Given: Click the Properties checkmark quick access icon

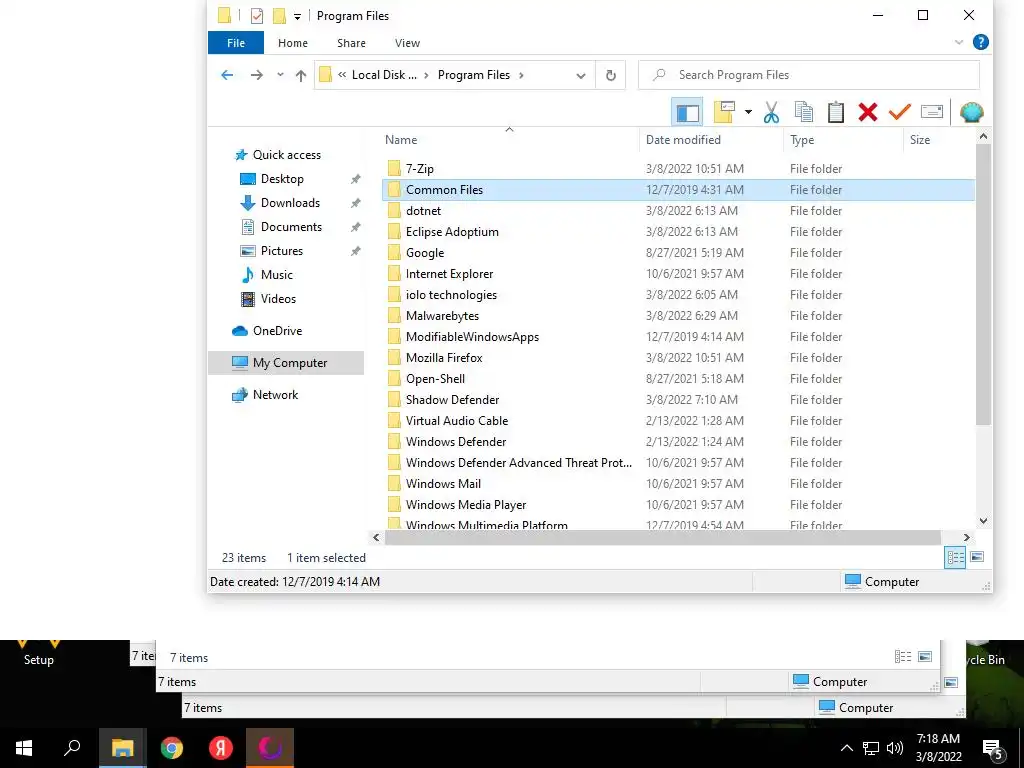Looking at the screenshot, I should [257, 16].
